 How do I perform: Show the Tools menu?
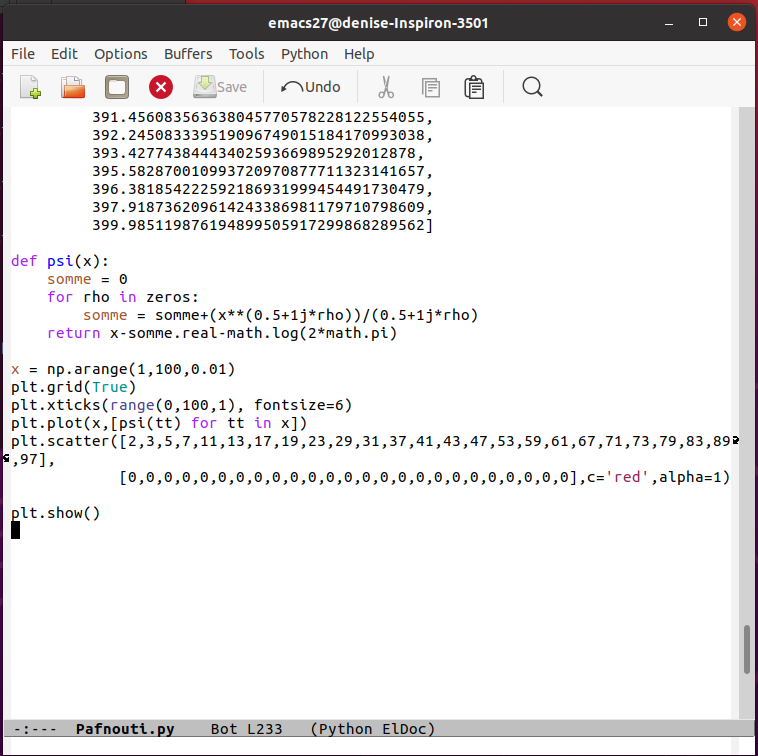246,54
